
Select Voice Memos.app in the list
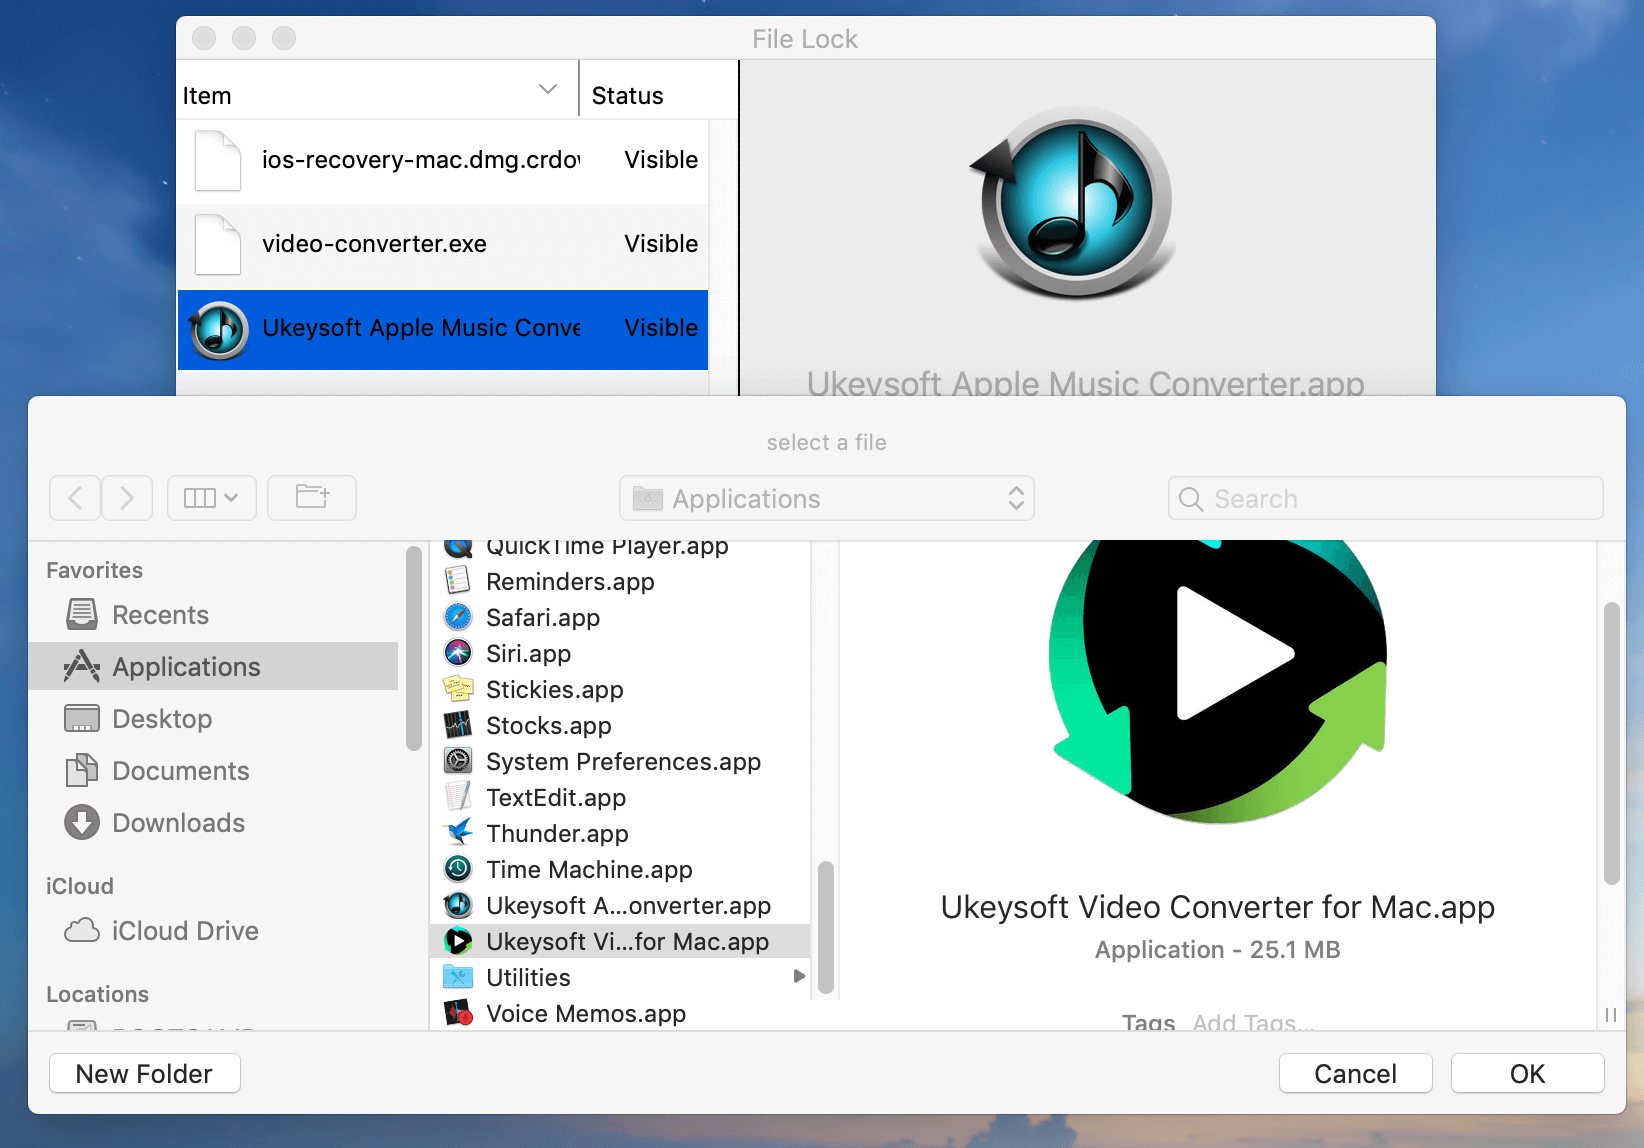619,1014
